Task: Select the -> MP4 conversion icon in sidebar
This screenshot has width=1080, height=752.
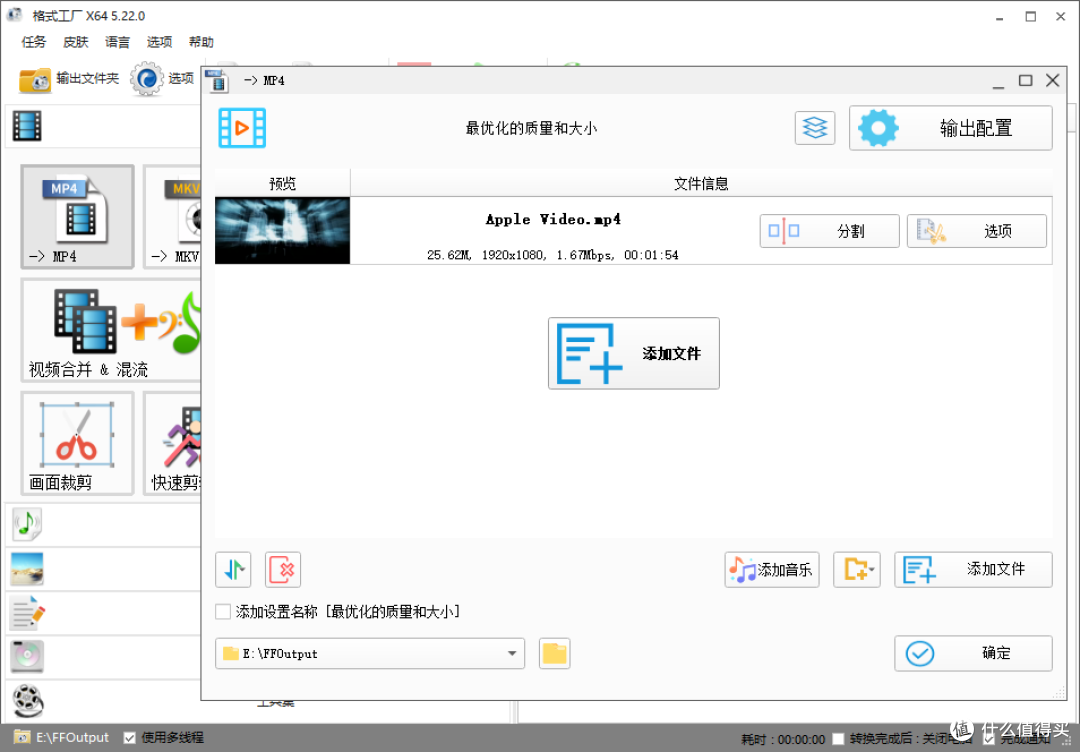Action: pos(77,216)
